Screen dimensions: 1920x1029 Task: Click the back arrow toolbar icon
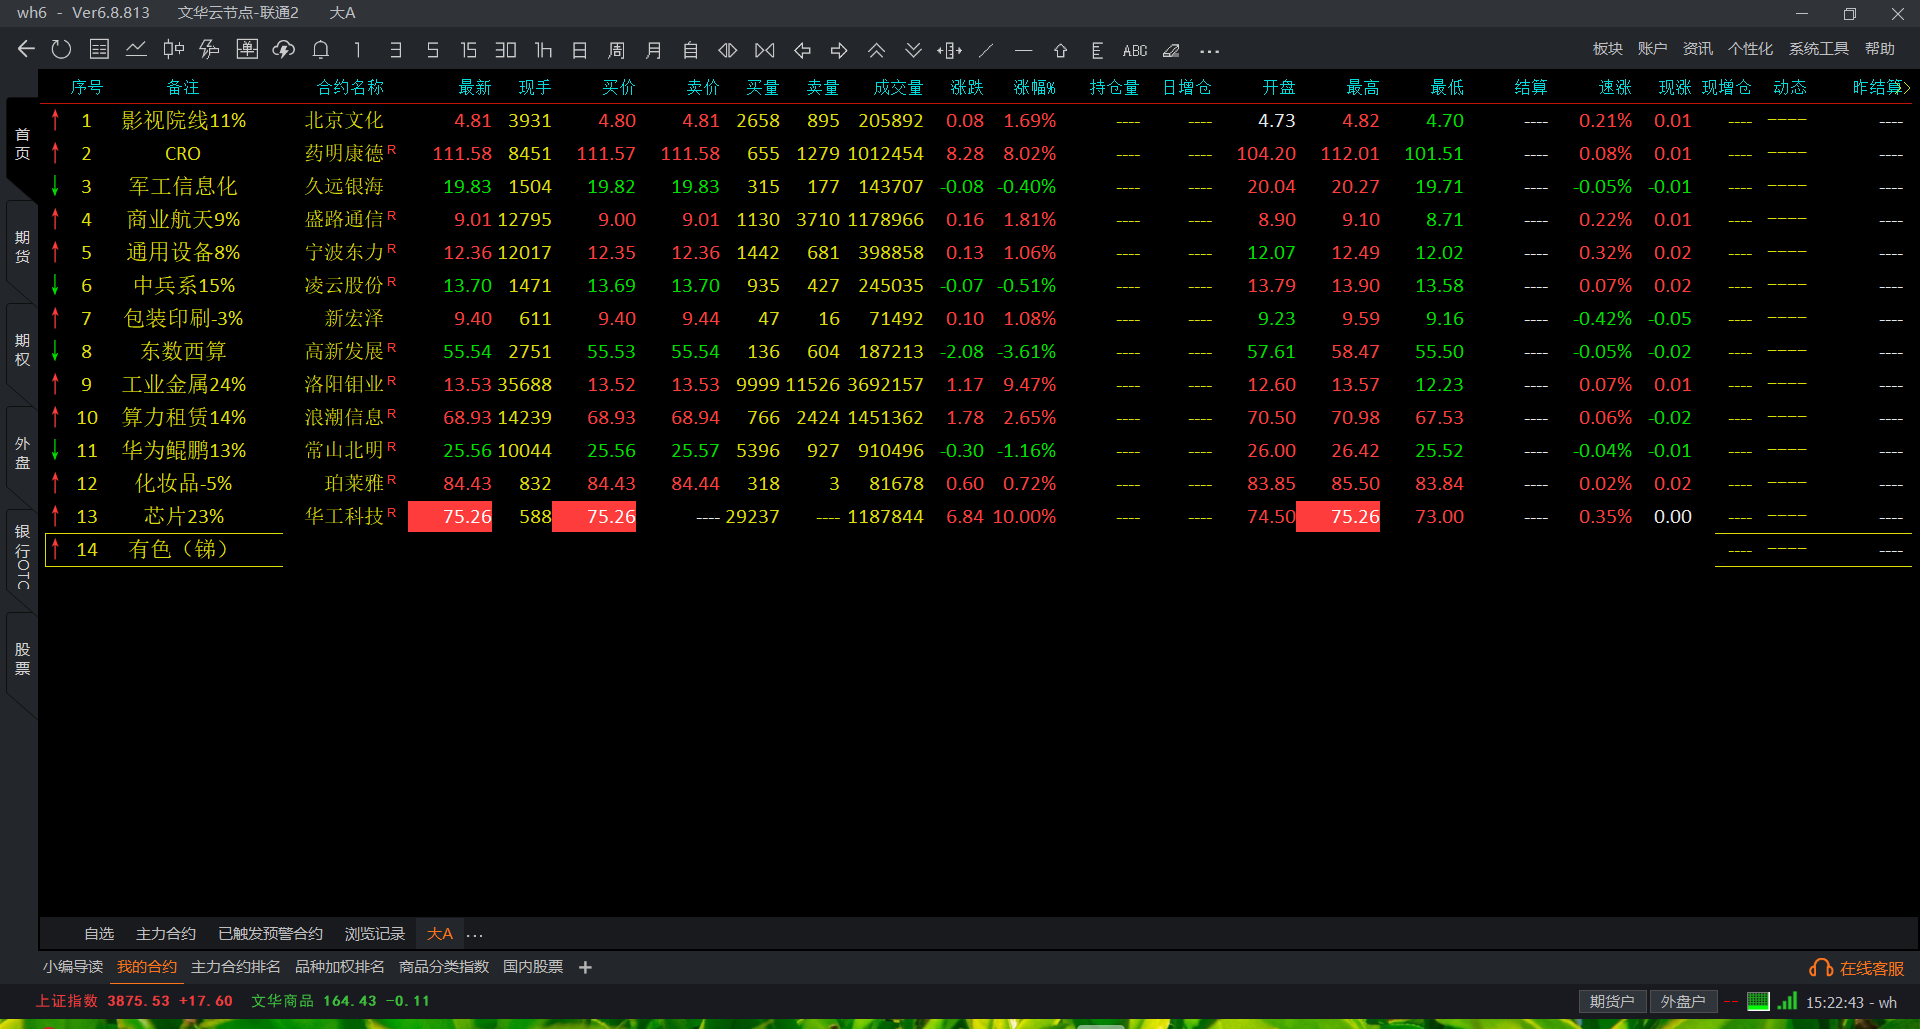26,49
